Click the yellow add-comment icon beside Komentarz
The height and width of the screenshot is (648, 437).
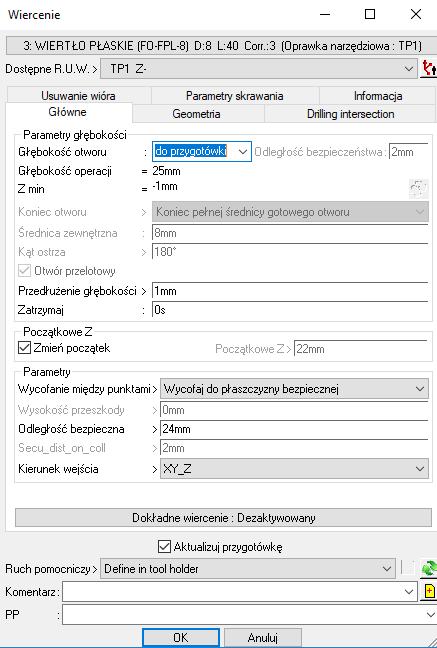(x=429, y=592)
